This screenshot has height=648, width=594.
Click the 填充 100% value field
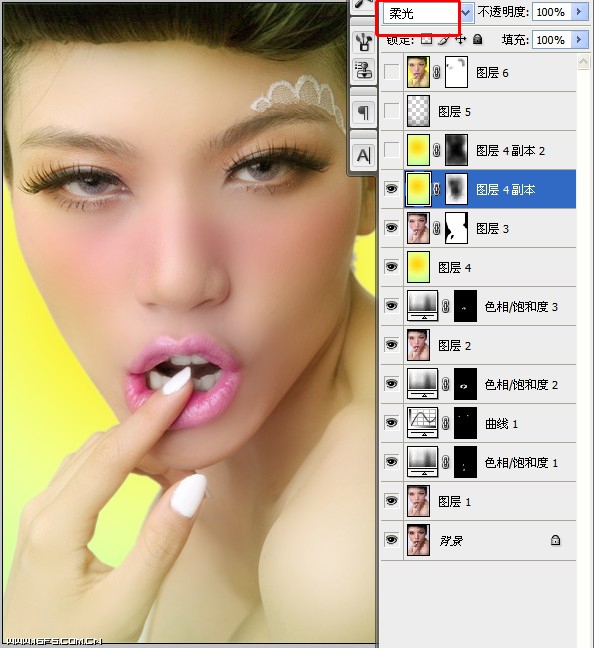click(552, 40)
